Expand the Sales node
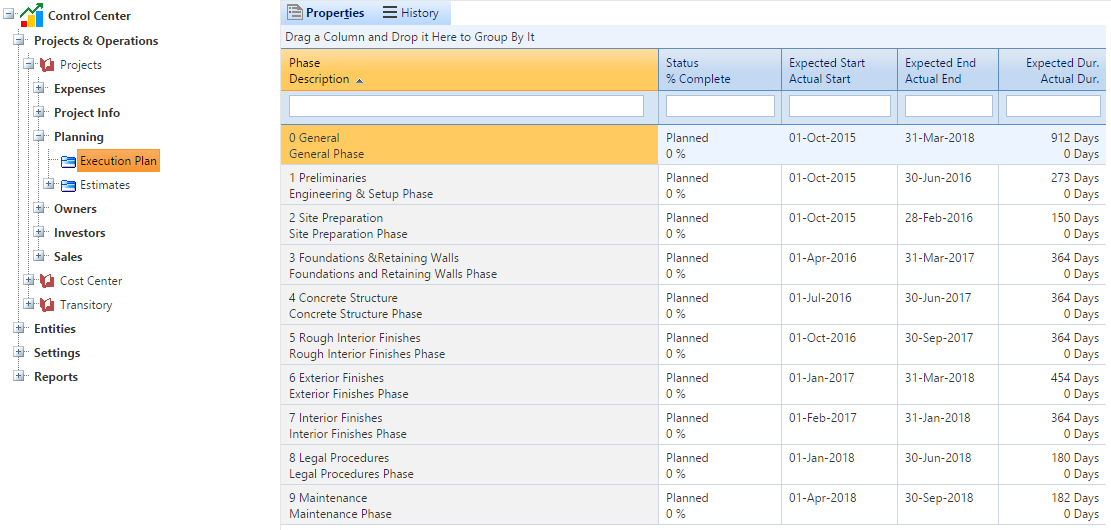Screen dimensions: 1111x530 click(39, 256)
